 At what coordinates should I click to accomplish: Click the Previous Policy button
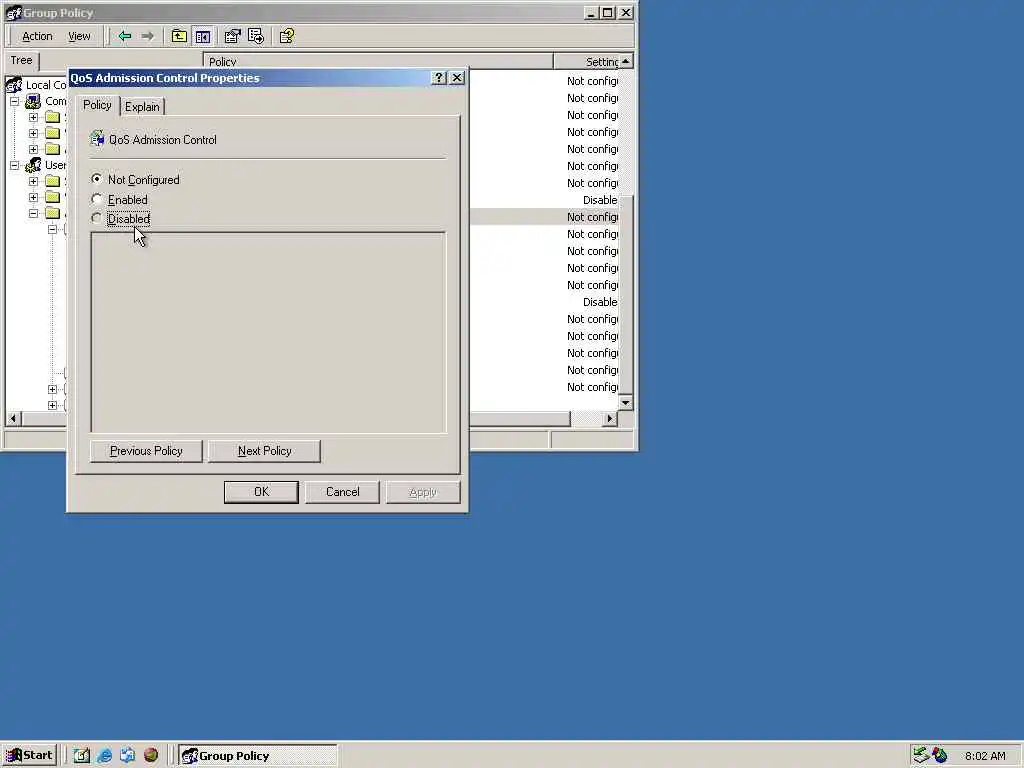(146, 451)
